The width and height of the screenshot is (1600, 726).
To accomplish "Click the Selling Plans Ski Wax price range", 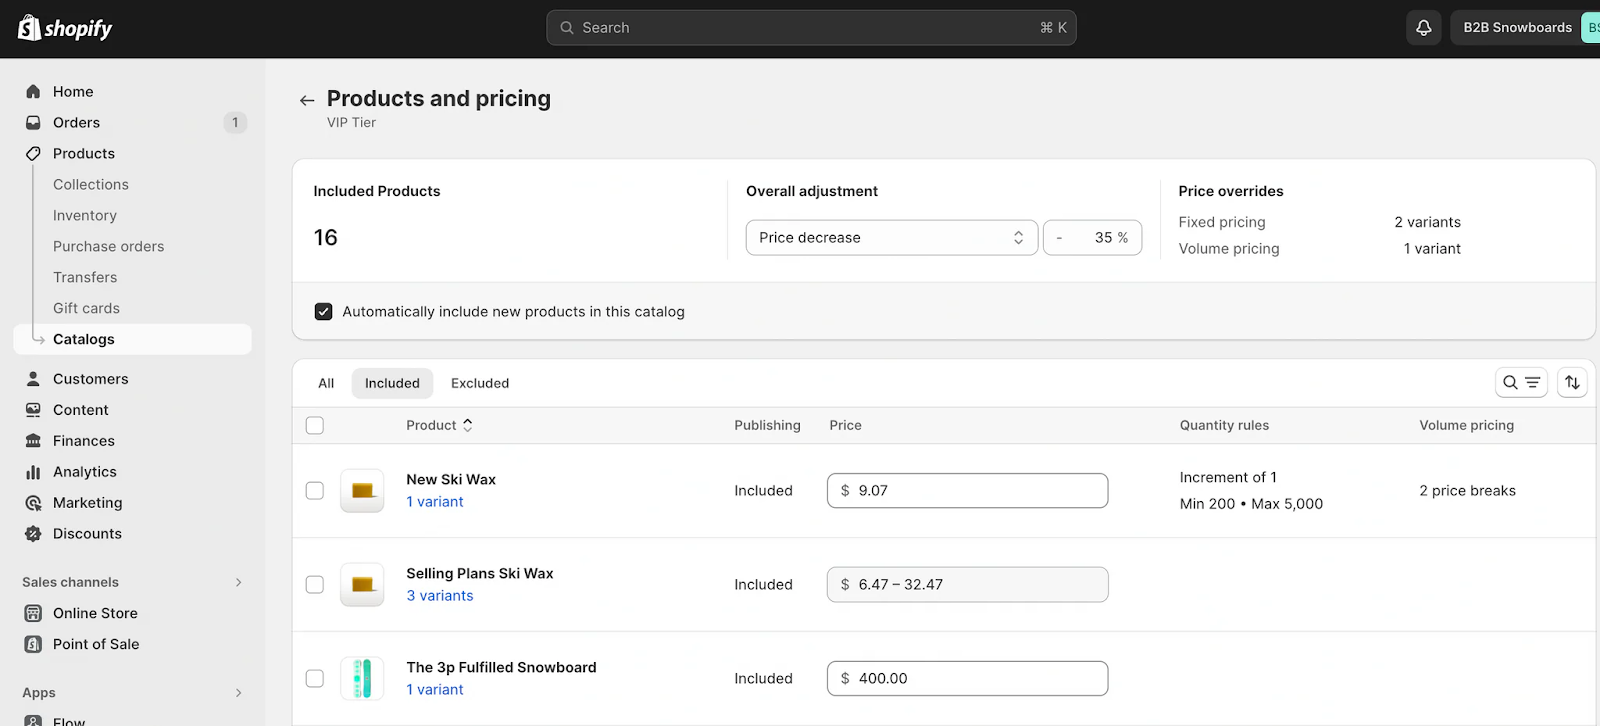I will coord(967,585).
